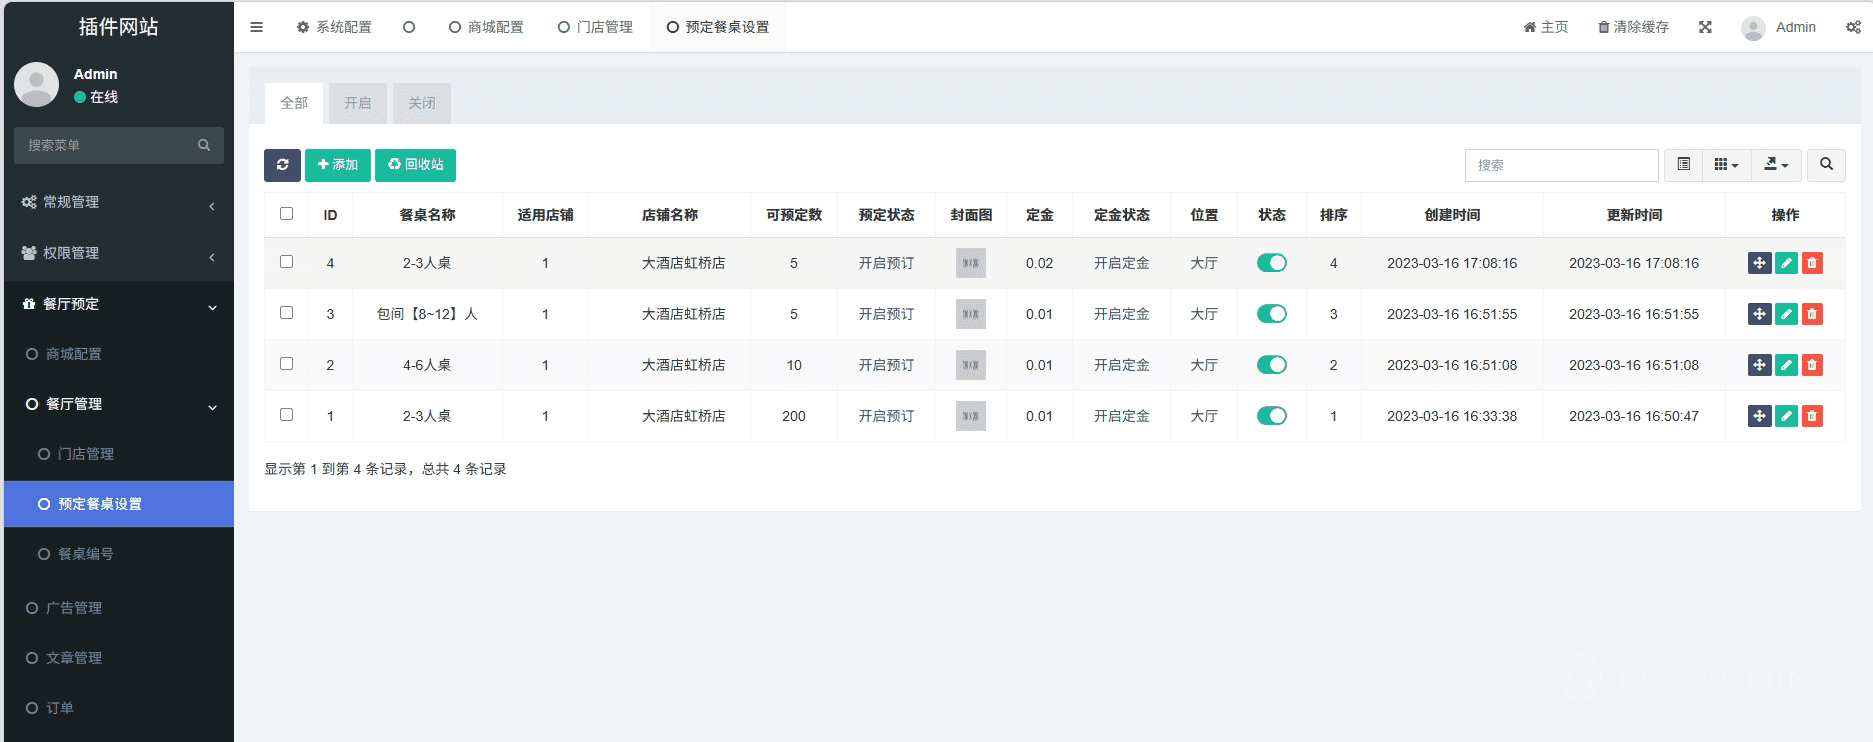Click the fullscreen icon in top bar

1705,27
